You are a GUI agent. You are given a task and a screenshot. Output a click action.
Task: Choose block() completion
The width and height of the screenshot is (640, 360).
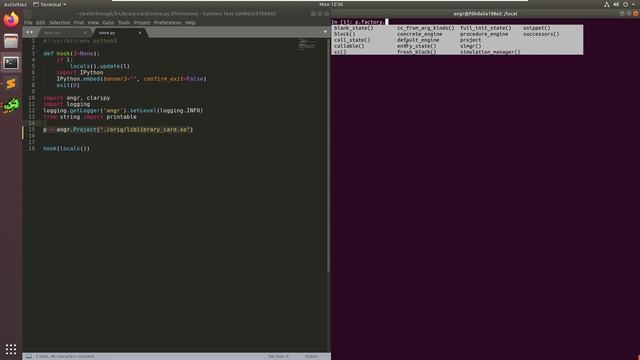(x=344, y=34)
